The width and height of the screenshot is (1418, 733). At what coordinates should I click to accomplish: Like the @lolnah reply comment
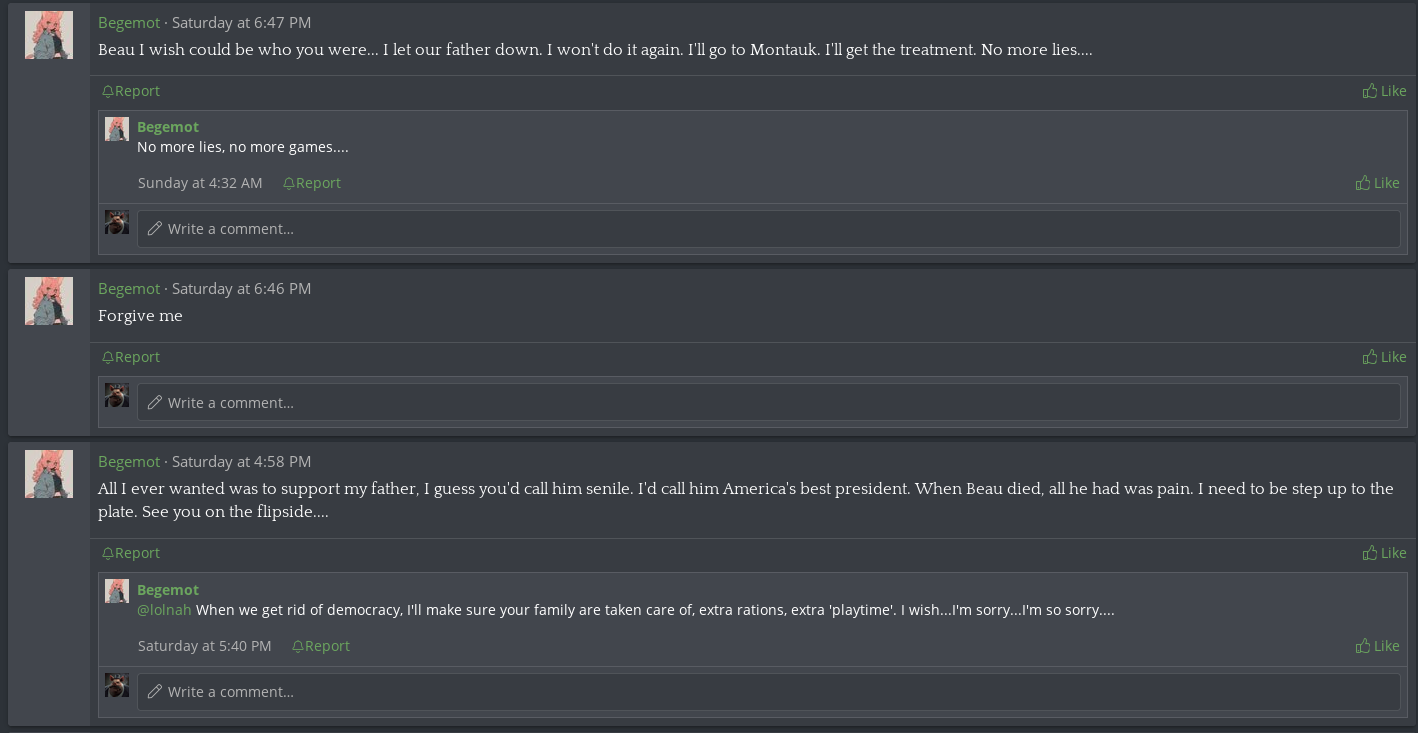click(1377, 646)
